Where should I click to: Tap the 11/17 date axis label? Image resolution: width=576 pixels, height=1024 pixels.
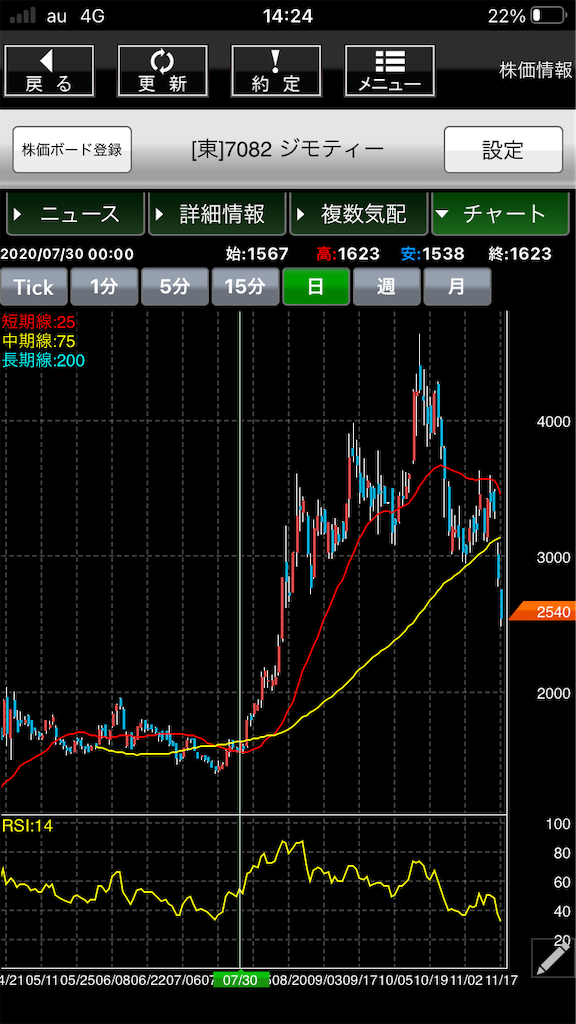[501, 980]
